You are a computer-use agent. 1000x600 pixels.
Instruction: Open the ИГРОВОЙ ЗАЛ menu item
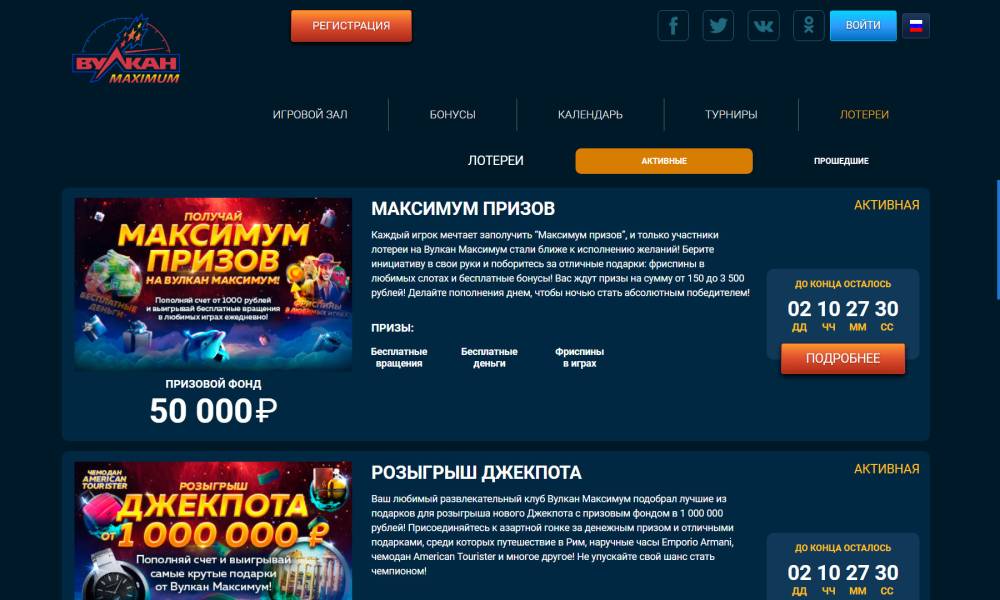(310, 115)
